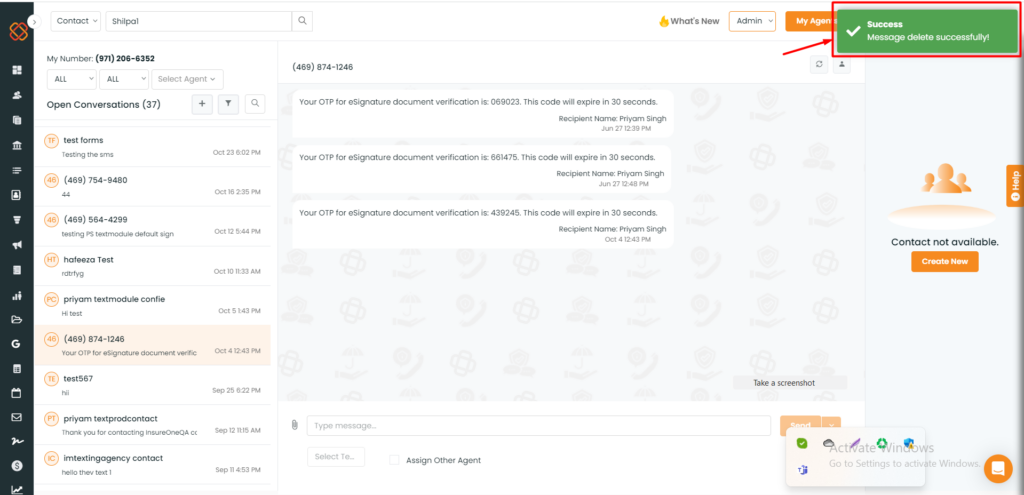This screenshot has width=1024, height=495.
Task: Click the Microsoft Teams tray icon
Action: (x=803, y=470)
